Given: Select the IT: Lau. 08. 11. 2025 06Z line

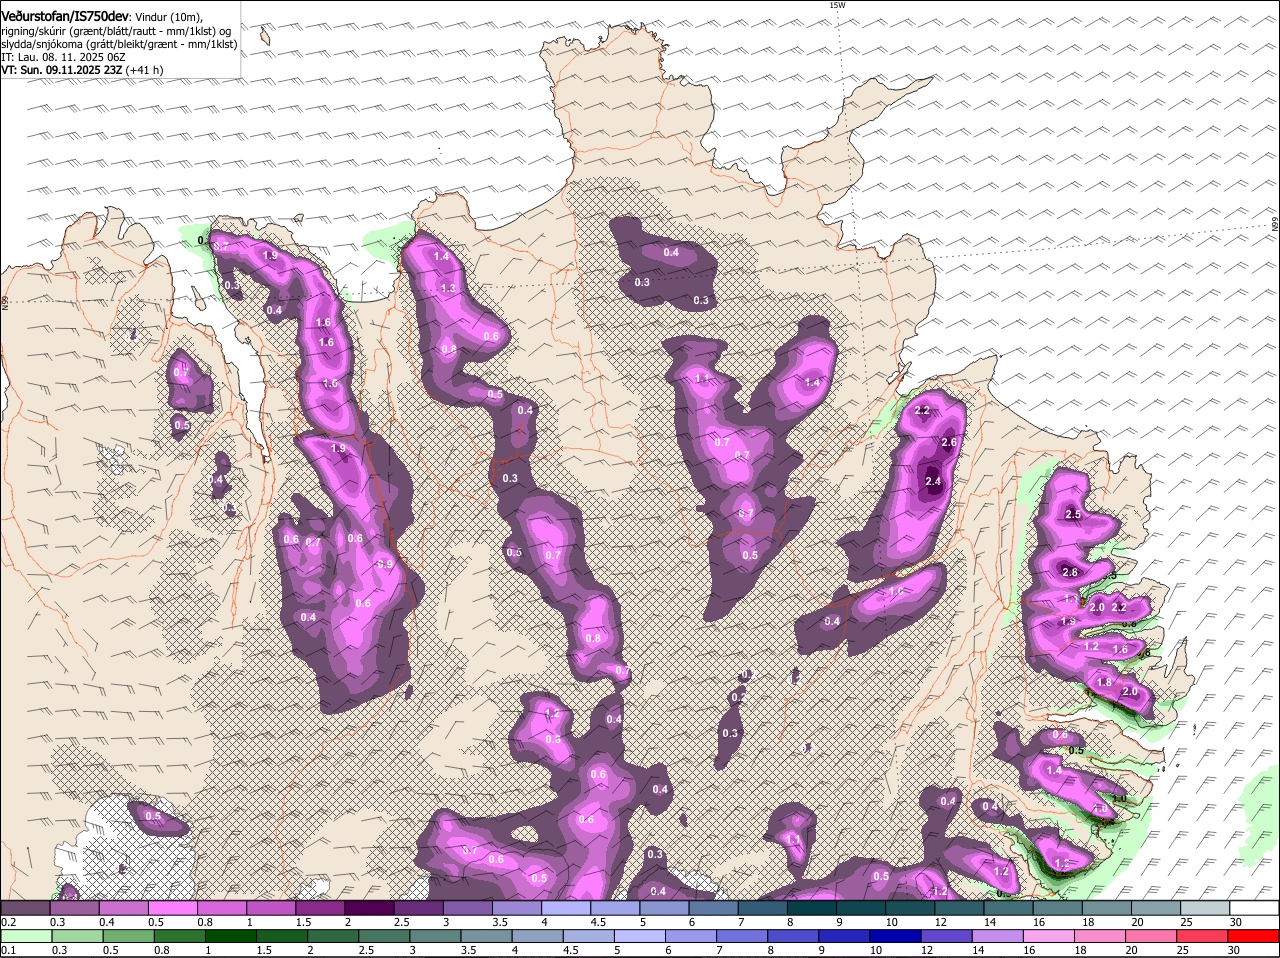Looking at the screenshot, I should 63,57.
